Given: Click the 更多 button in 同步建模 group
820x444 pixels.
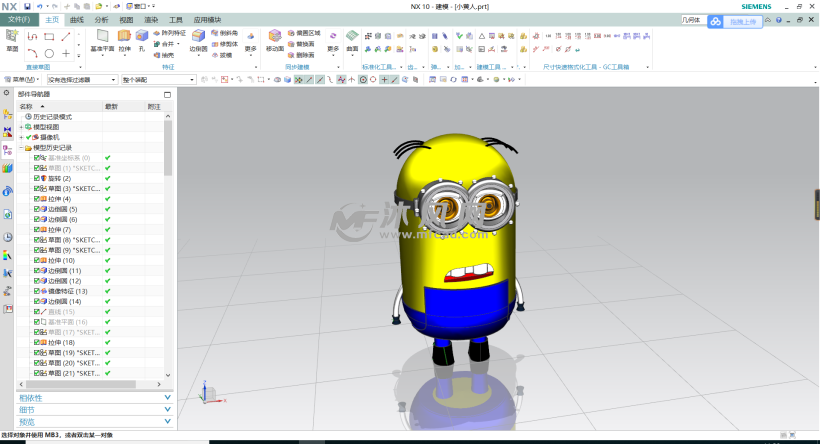Looking at the screenshot, I should click(x=333, y=41).
